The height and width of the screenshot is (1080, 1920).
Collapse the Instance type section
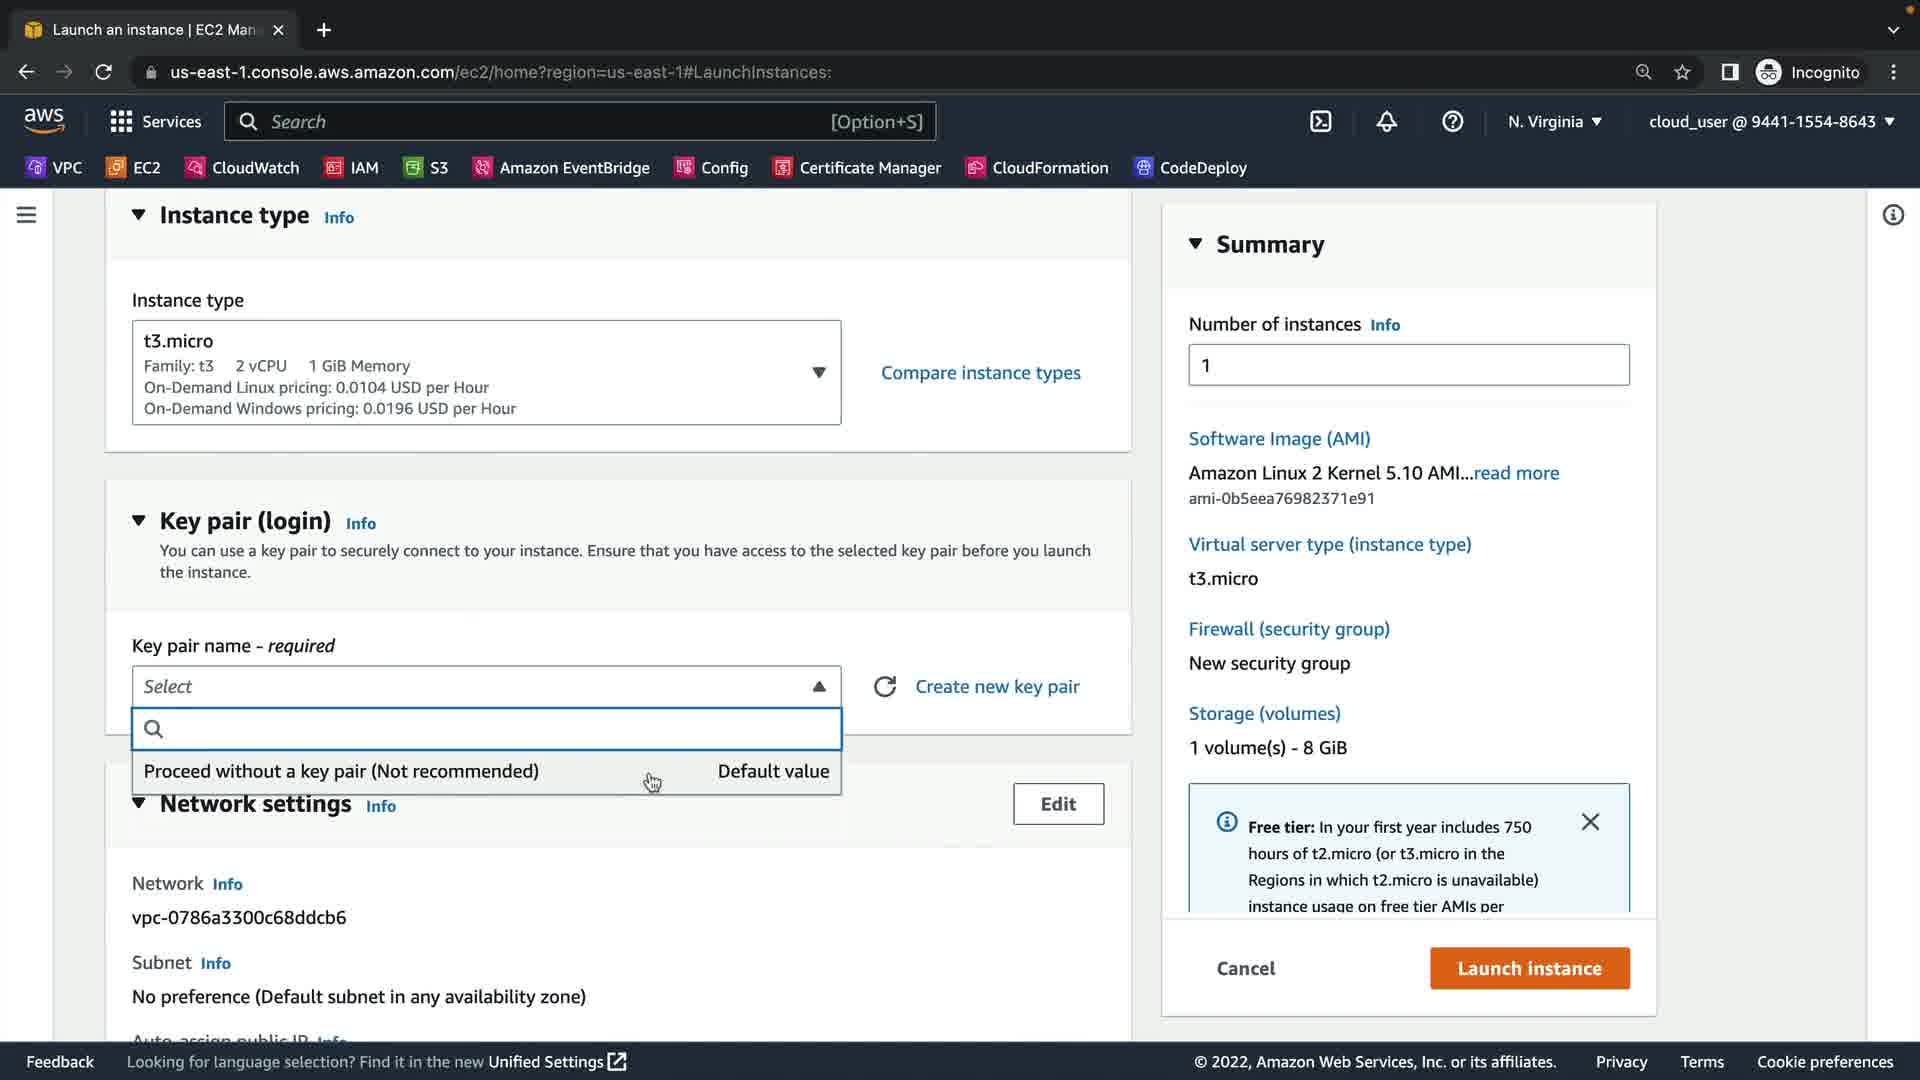[x=139, y=215]
